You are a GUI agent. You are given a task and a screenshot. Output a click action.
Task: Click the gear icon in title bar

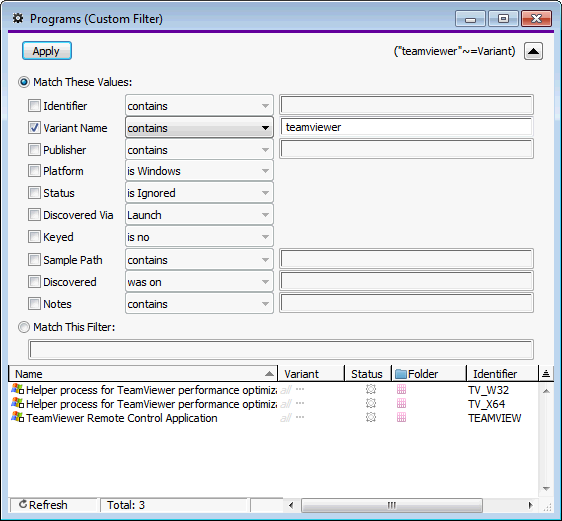tap(18, 18)
